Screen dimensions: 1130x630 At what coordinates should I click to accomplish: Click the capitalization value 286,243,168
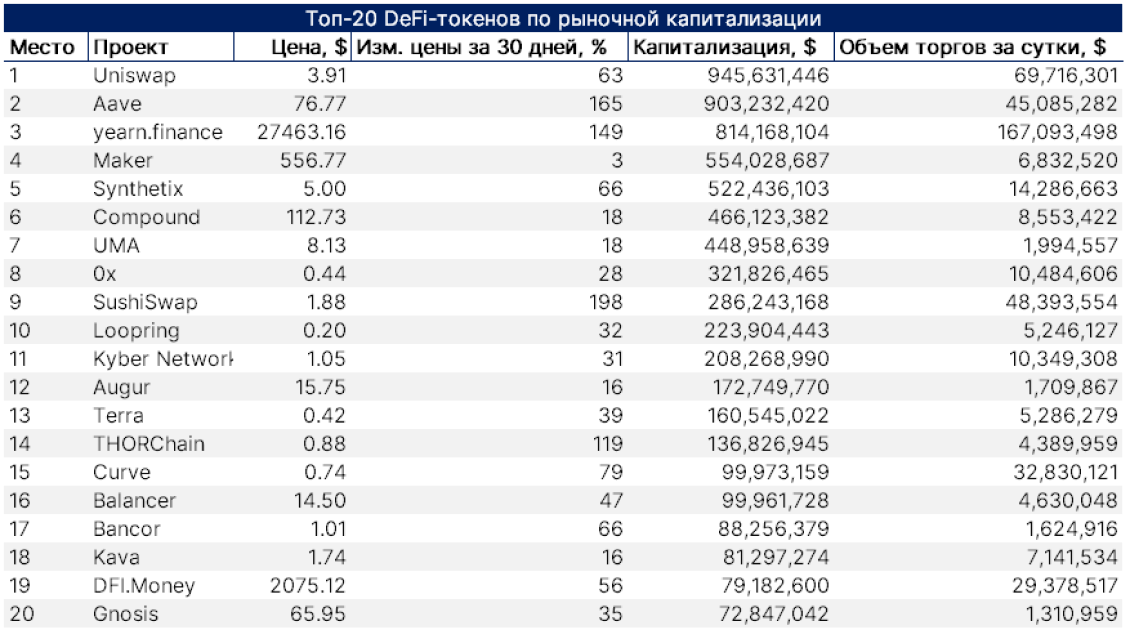(x=768, y=302)
